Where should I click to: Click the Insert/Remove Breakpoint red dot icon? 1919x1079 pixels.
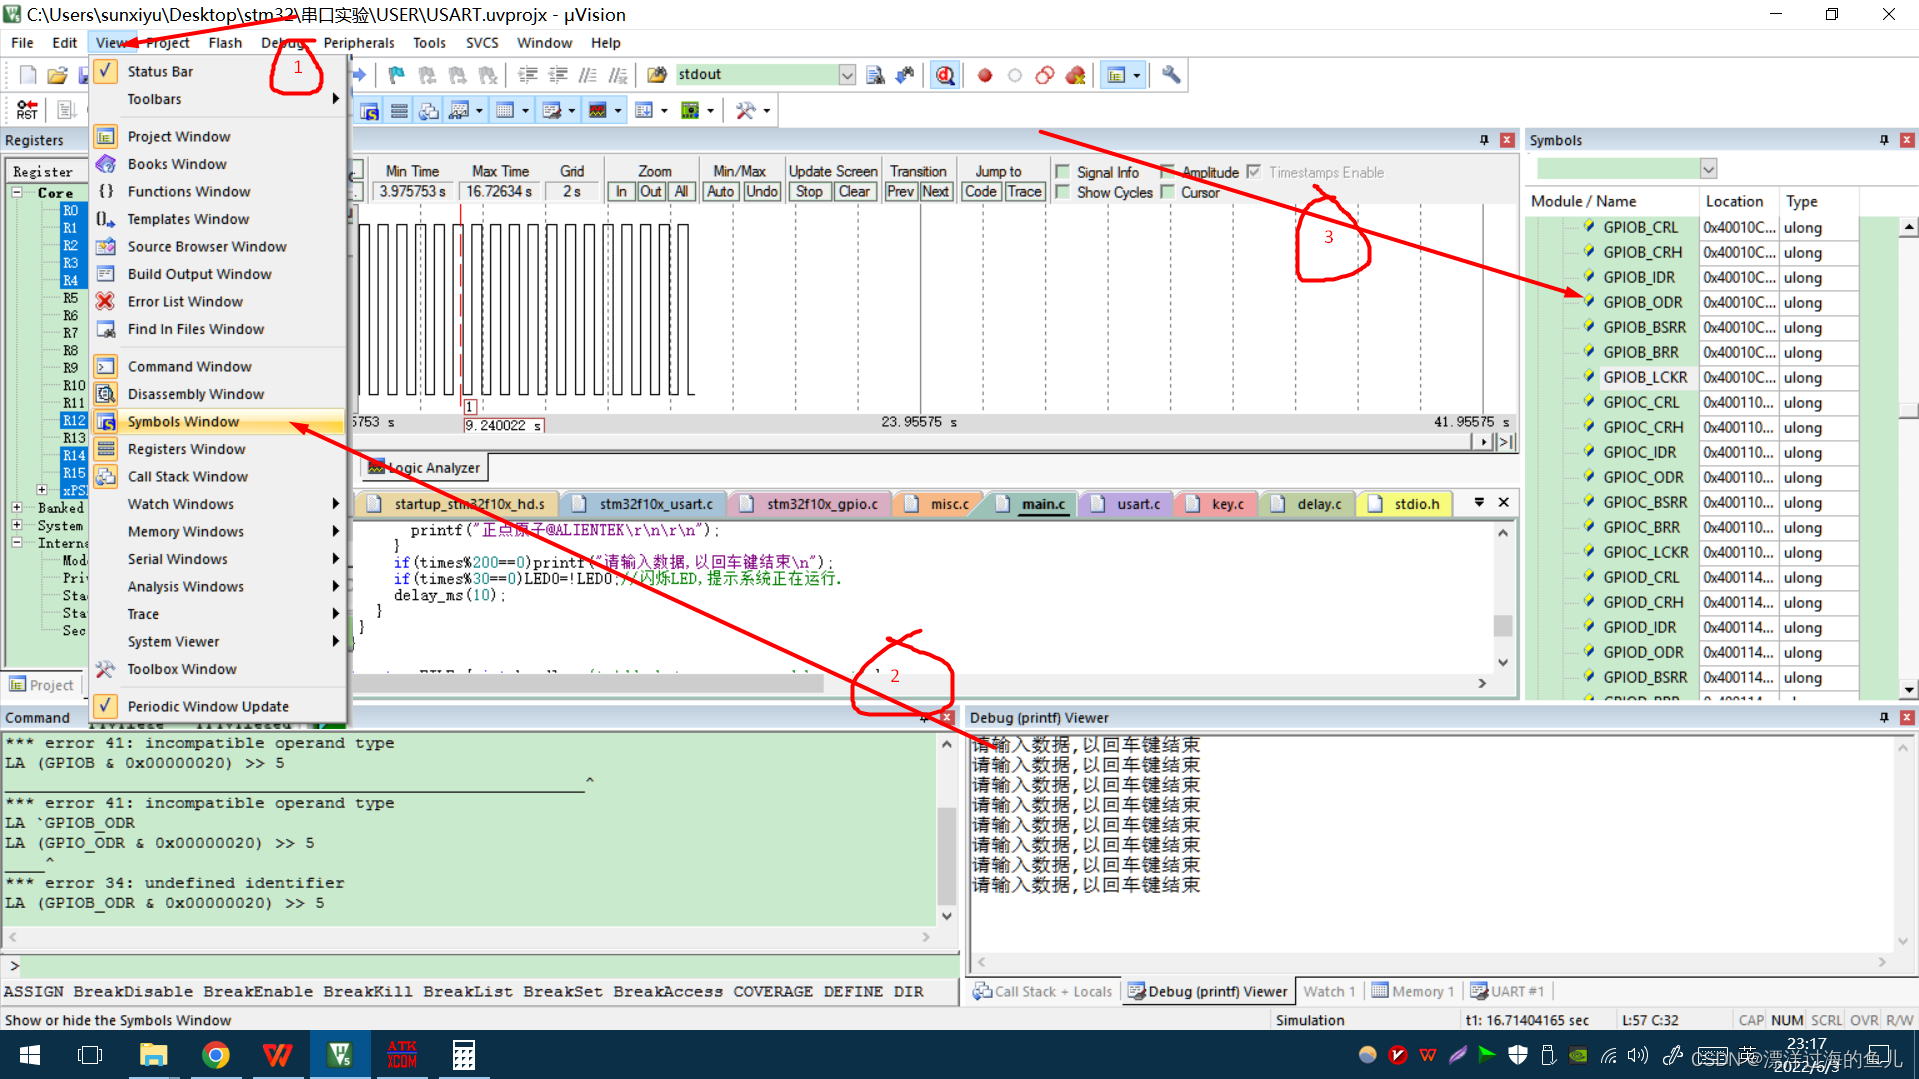985,75
